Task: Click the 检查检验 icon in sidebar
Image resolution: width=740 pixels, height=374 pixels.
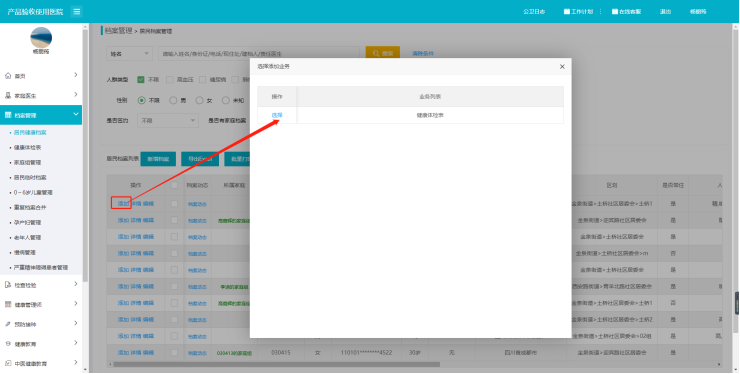Action: [x=8, y=285]
